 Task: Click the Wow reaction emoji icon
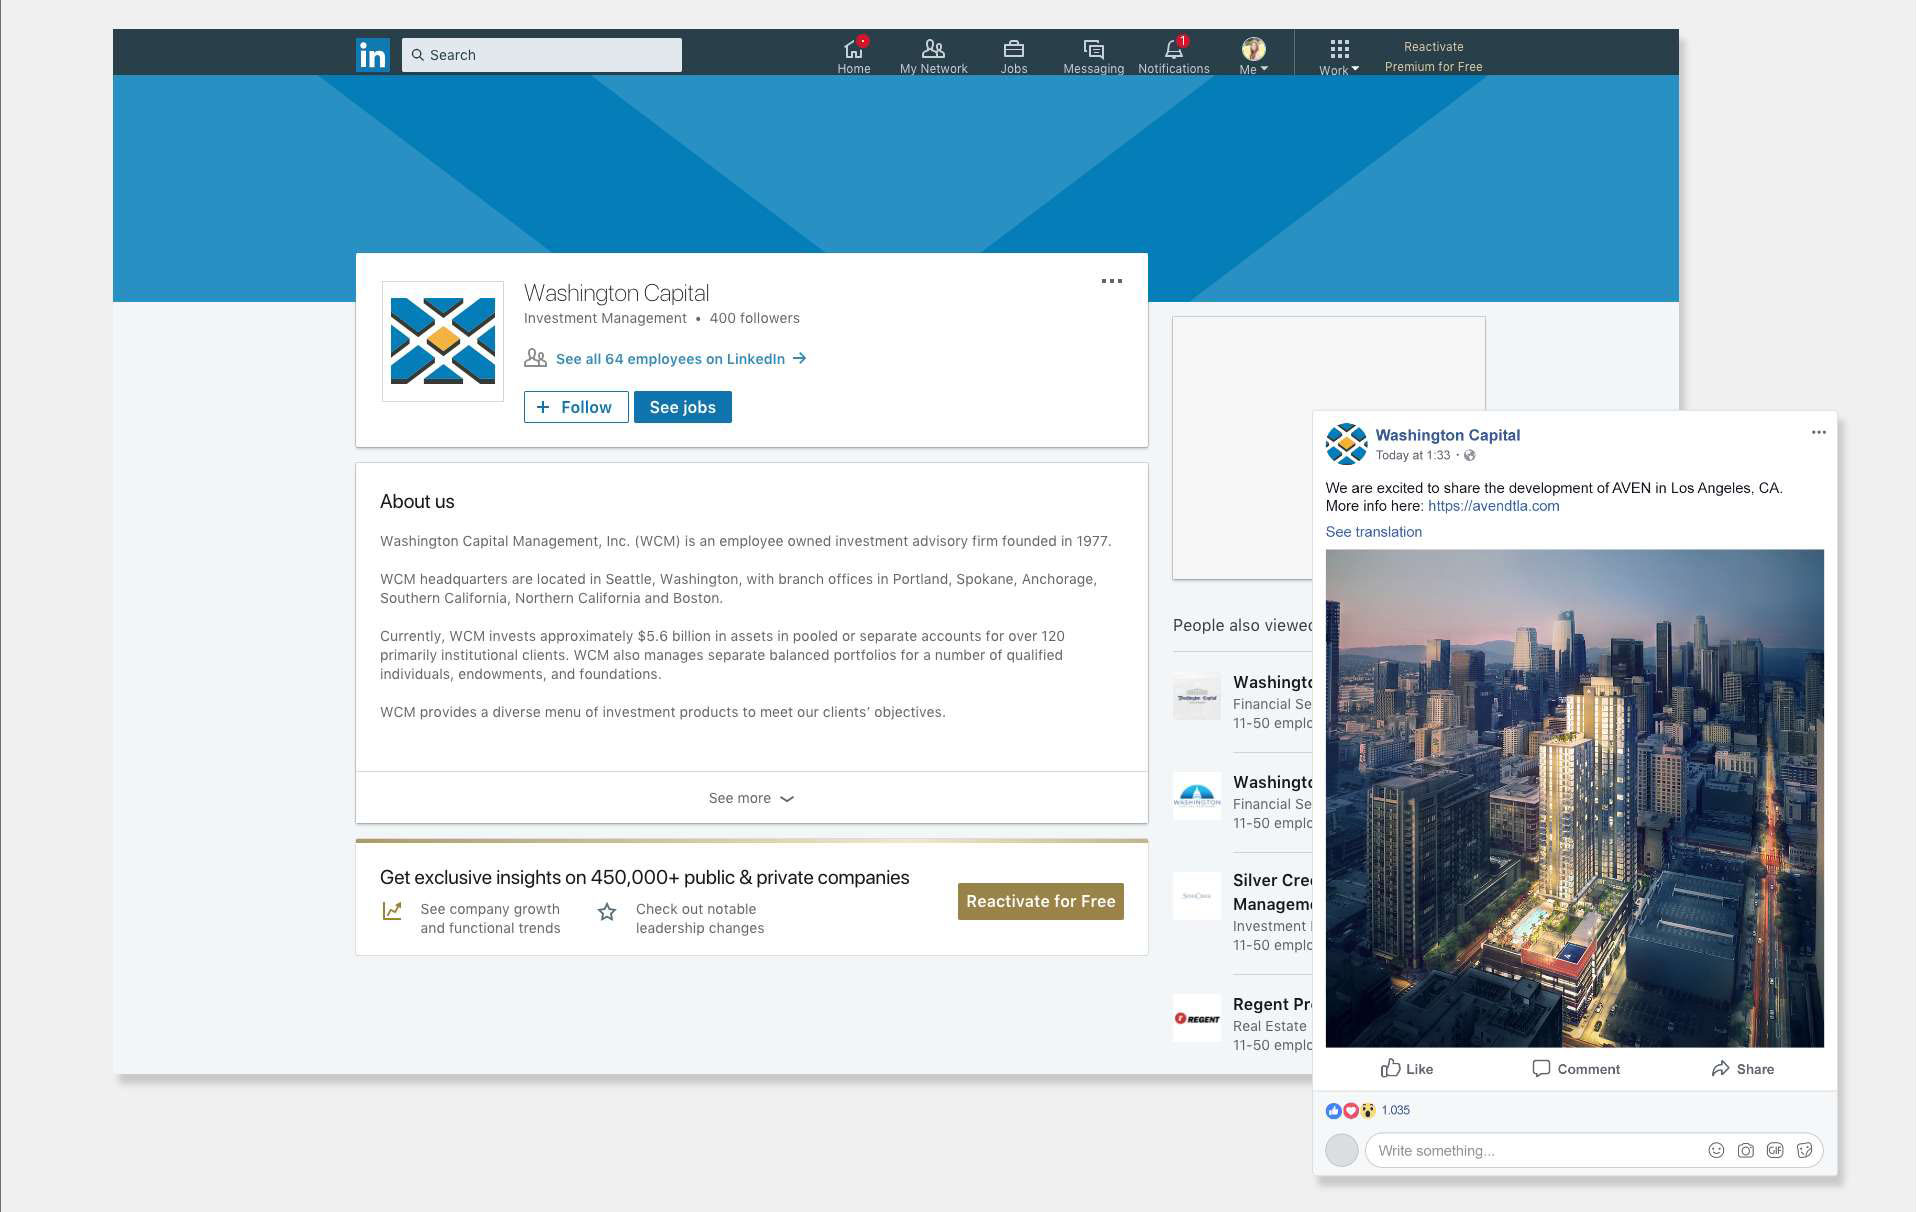[1367, 1110]
